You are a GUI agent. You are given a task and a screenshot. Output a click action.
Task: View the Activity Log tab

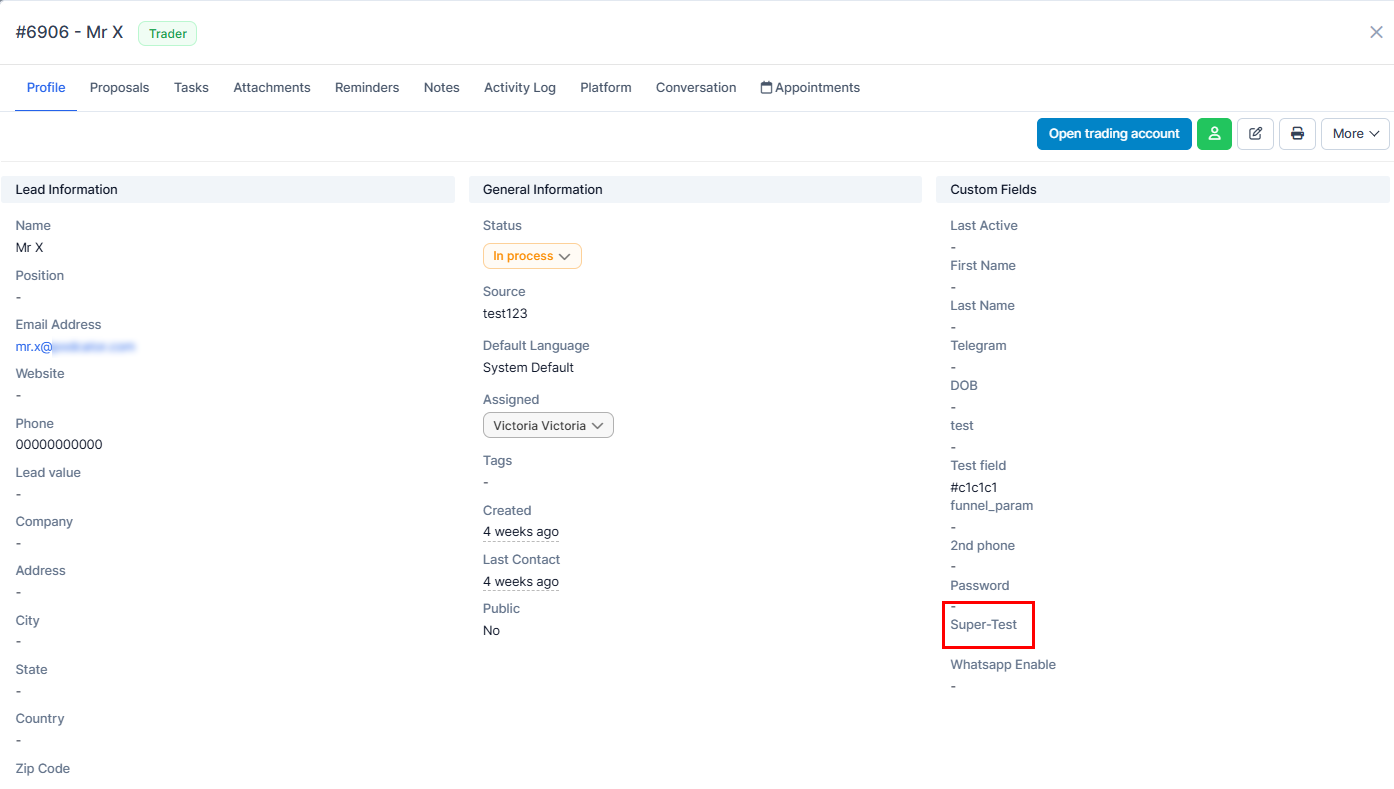click(x=520, y=88)
